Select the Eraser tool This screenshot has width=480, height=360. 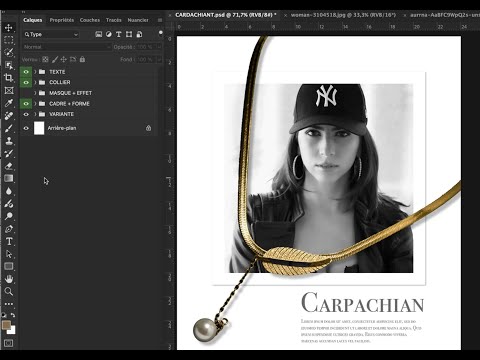9,166
